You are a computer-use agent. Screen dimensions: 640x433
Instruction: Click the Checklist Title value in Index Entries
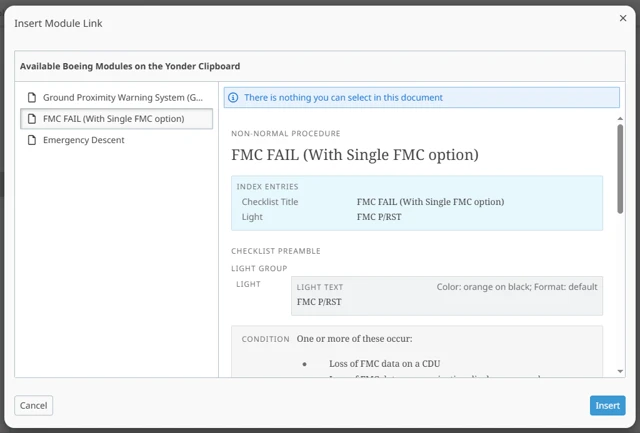click(x=430, y=202)
